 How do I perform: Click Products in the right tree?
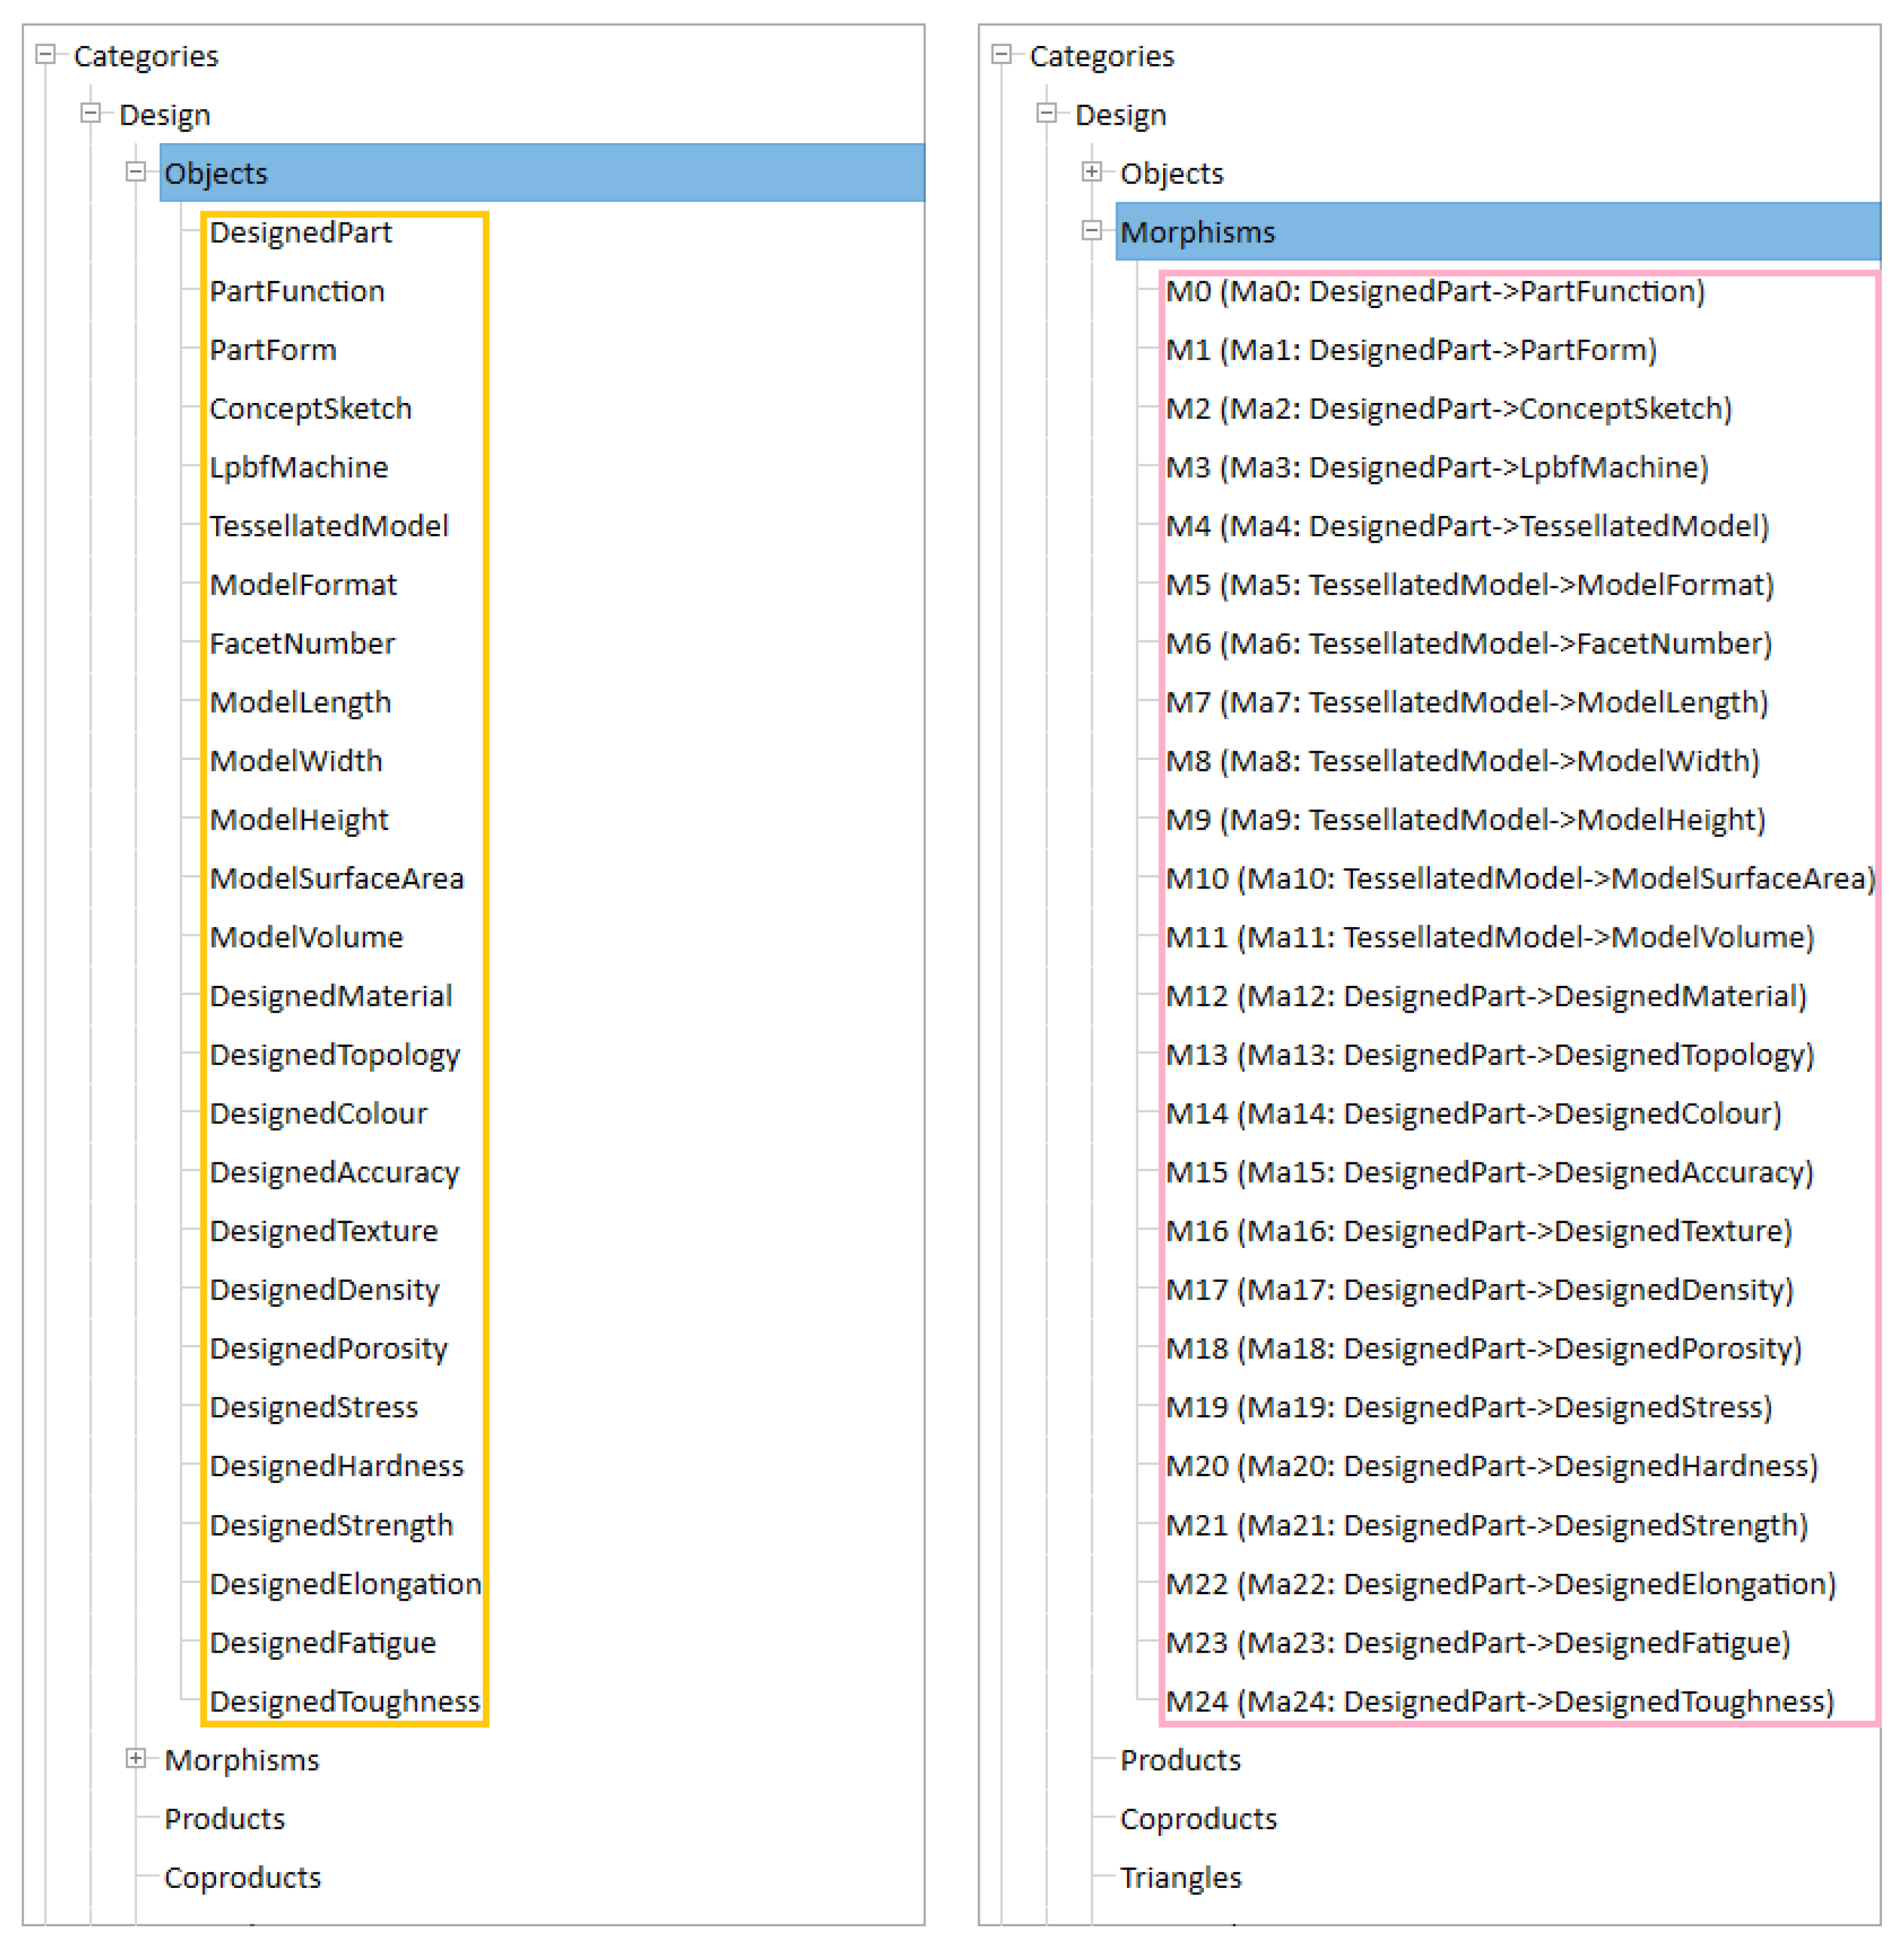[1180, 1760]
